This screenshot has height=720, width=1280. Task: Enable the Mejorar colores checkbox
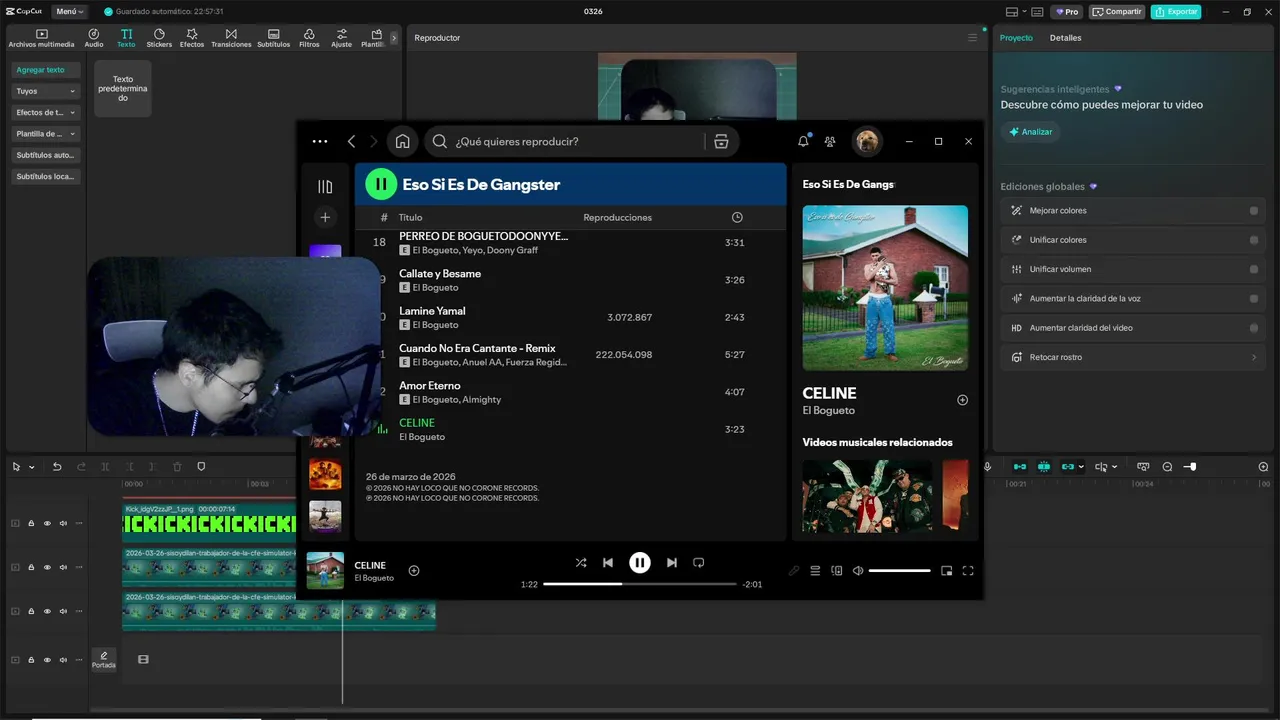pos(1254,211)
